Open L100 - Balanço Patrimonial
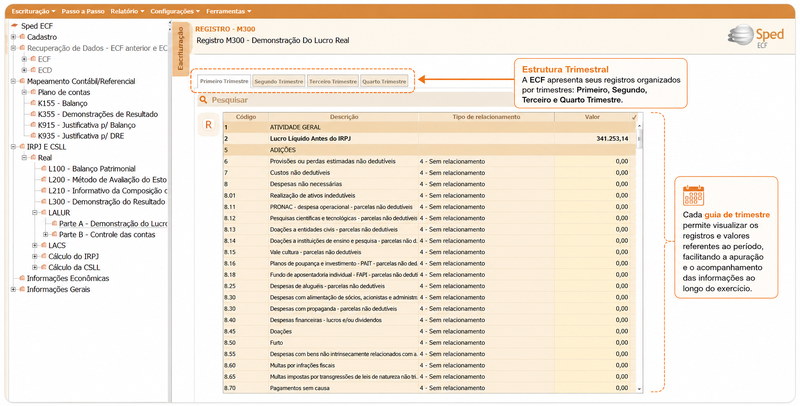Screen dimensions: 800x406 (92, 169)
